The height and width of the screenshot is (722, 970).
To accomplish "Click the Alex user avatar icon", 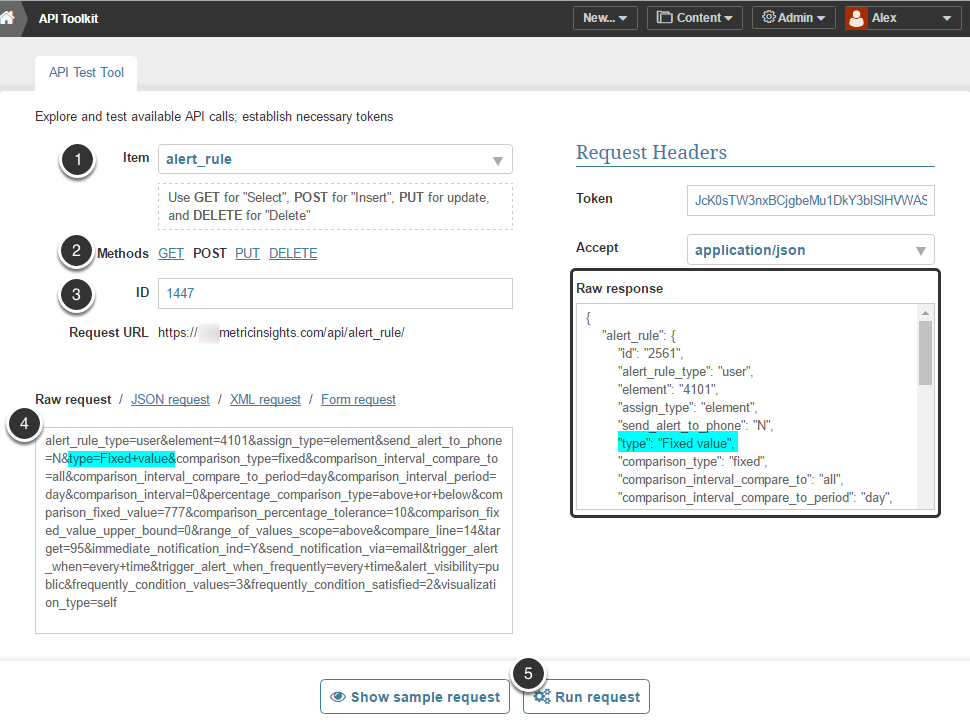I will (x=856, y=18).
